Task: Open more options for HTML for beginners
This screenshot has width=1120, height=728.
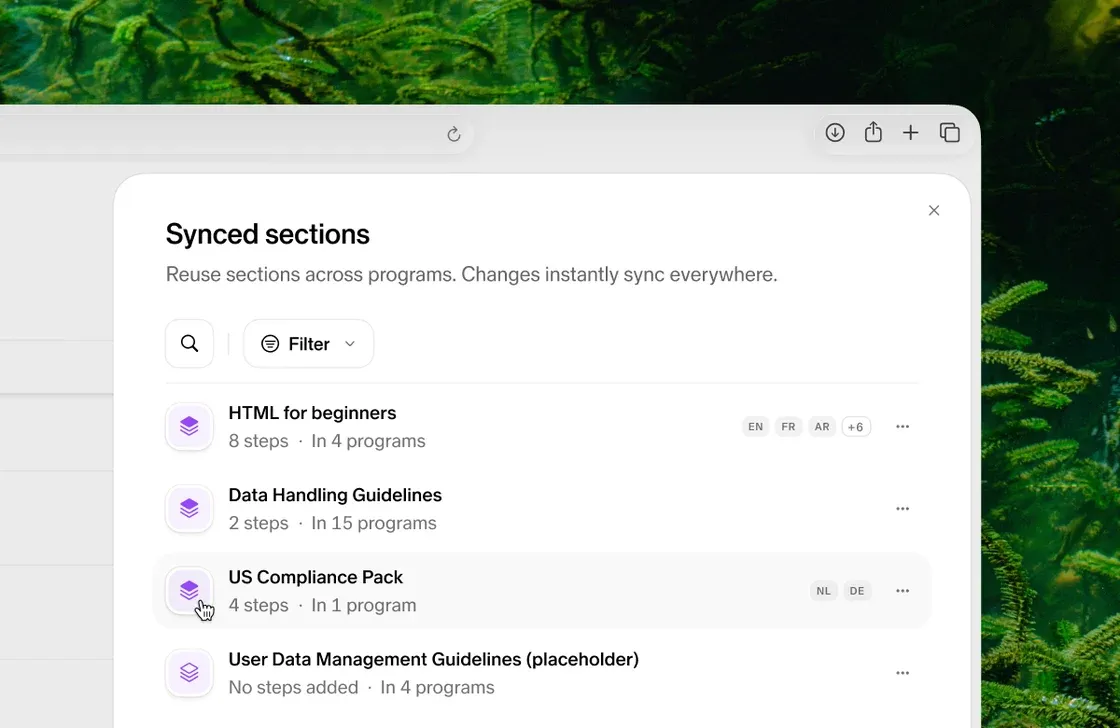Action: 902,427
